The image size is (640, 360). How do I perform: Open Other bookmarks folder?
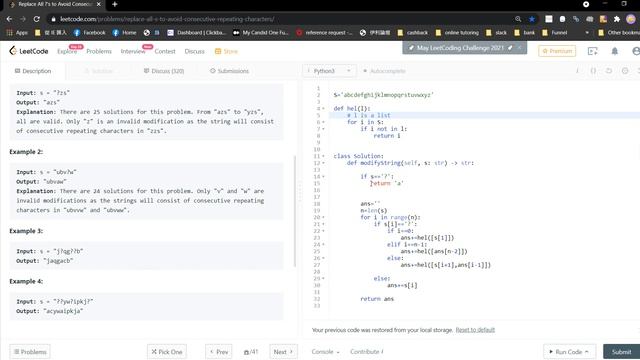619,33
